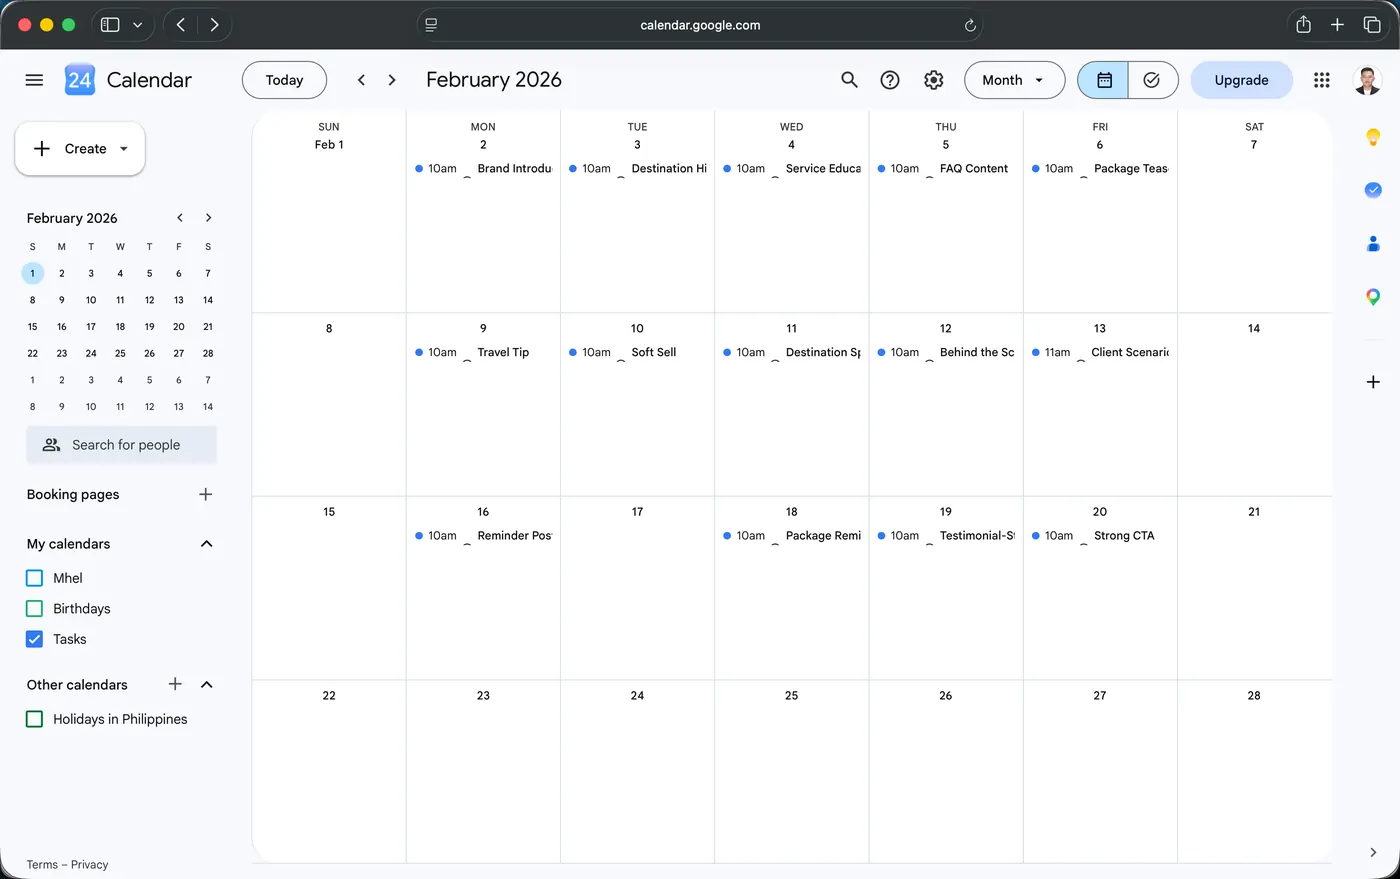This screenshot has width=1400, height=879.
Task: Hide the side panel with the bottom chevron
Action: (x=1373, y=852)
